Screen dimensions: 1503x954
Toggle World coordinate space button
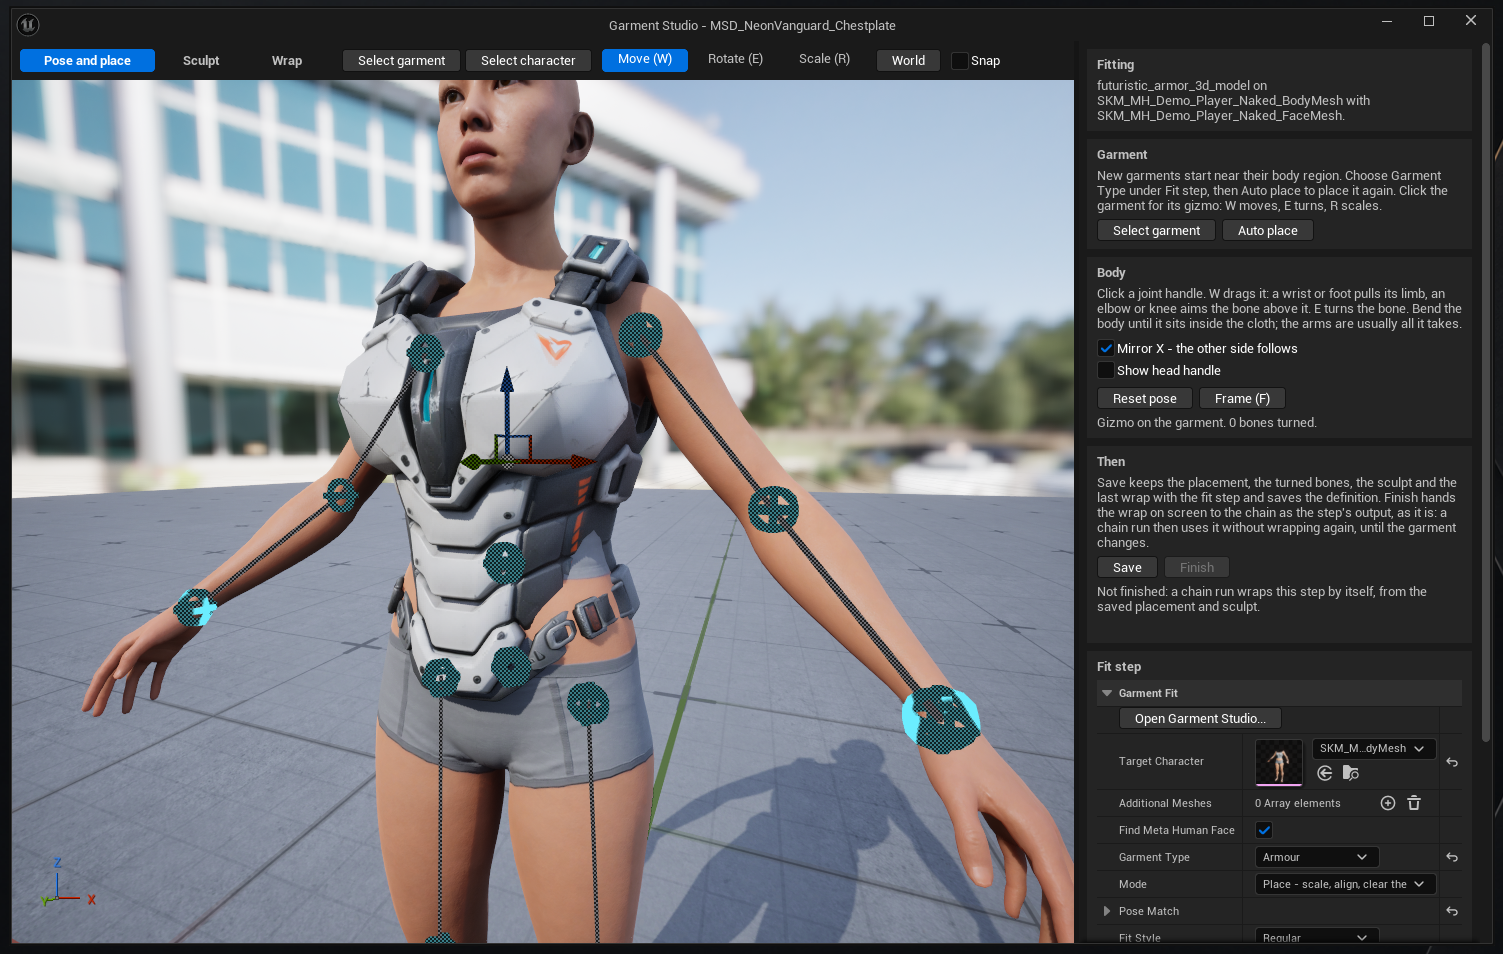pyautogui.click(x=908, y=61)
